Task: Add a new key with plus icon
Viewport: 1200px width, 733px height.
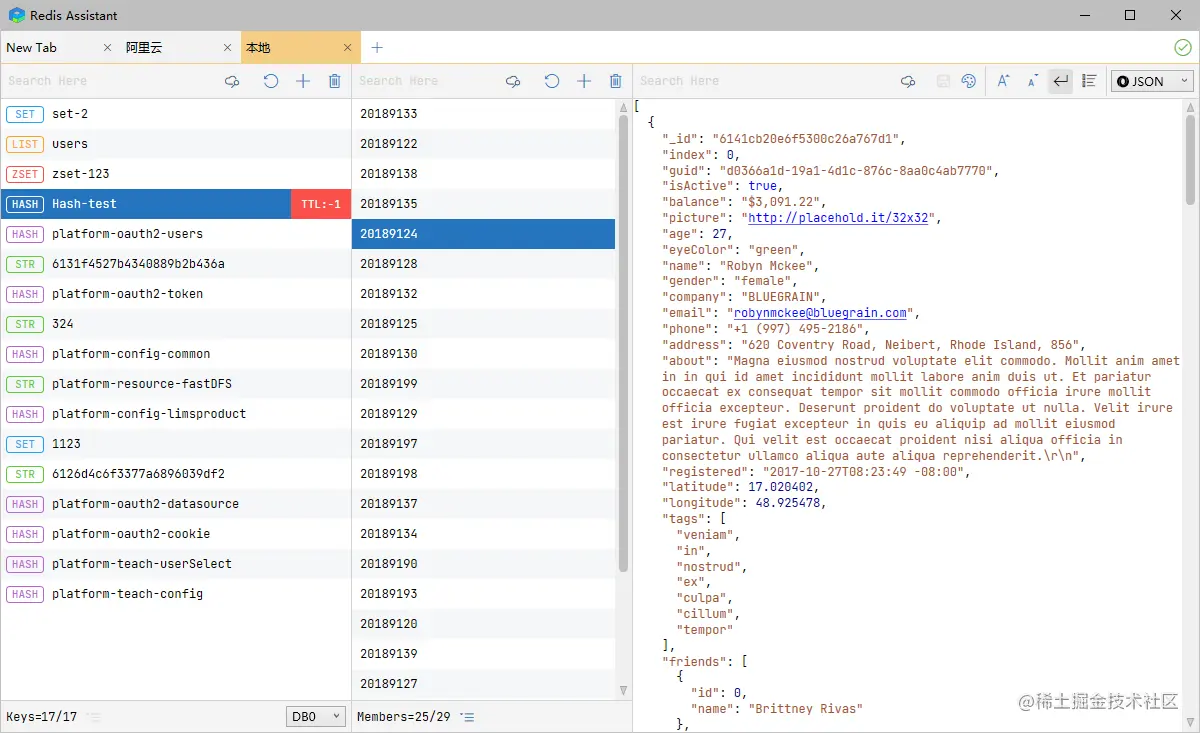Action: pyautogui.click(x=303, y=81)
